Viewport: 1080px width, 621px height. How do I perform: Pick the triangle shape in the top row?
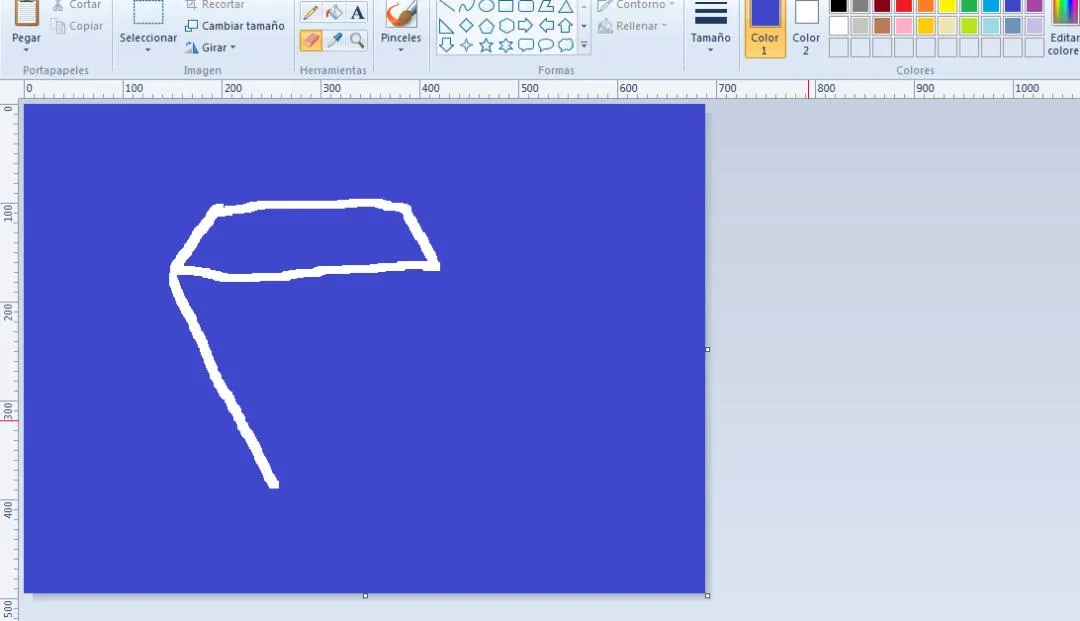point(565,6)
